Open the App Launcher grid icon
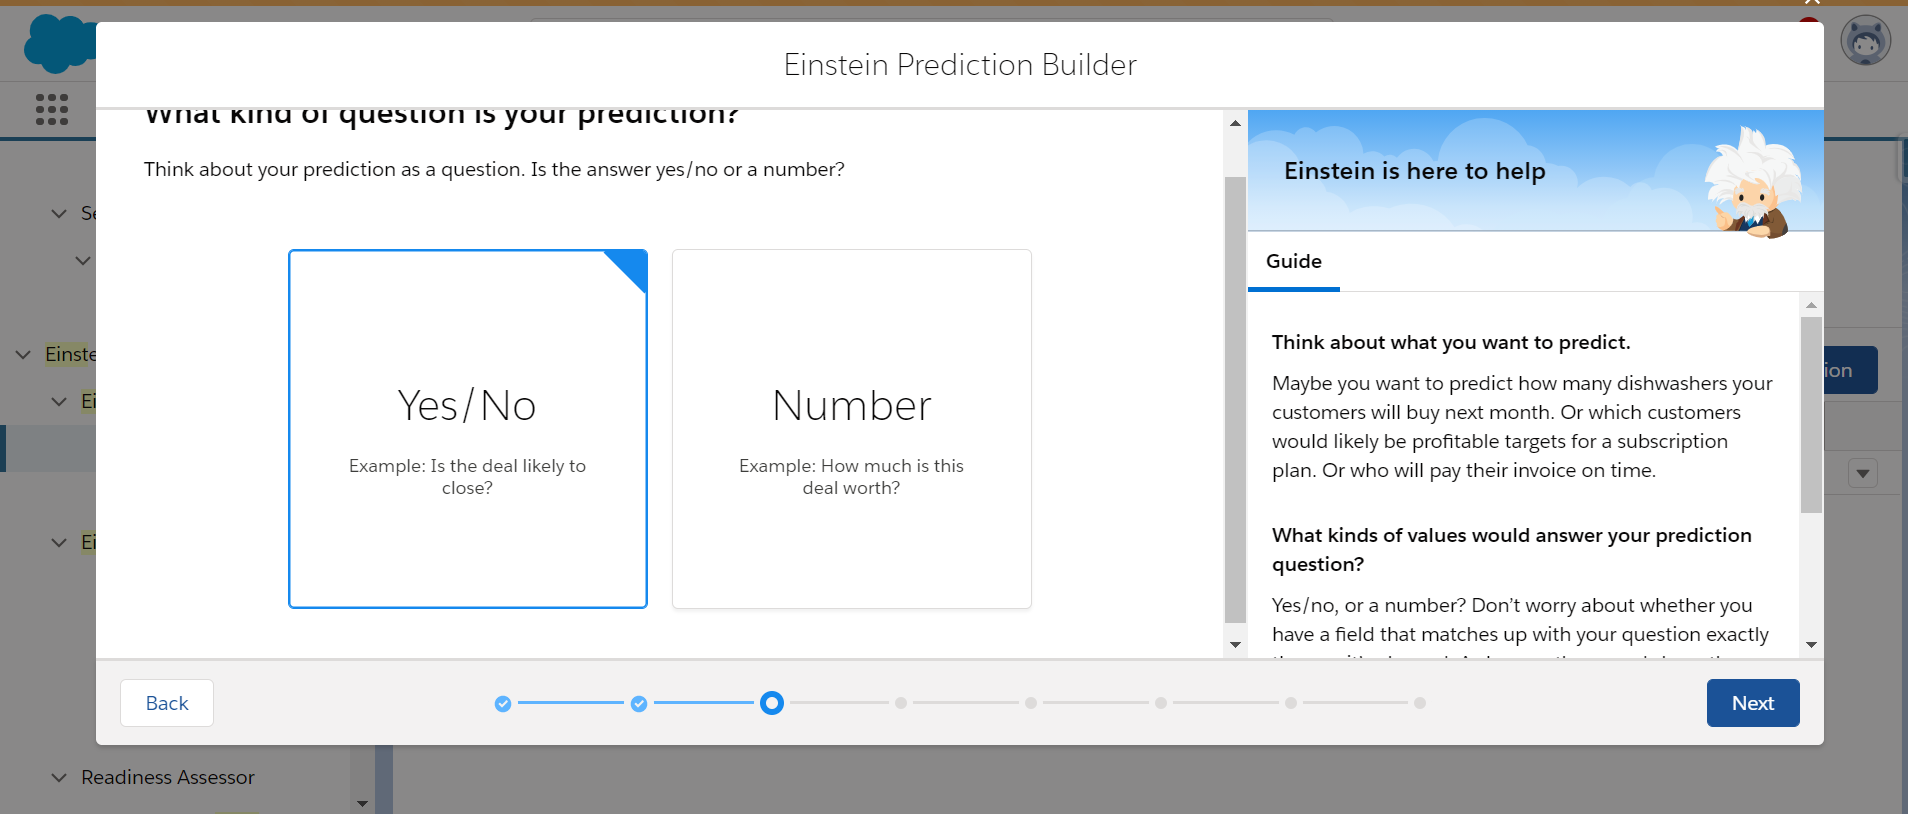1908x814 pixels. coord(52,109)
